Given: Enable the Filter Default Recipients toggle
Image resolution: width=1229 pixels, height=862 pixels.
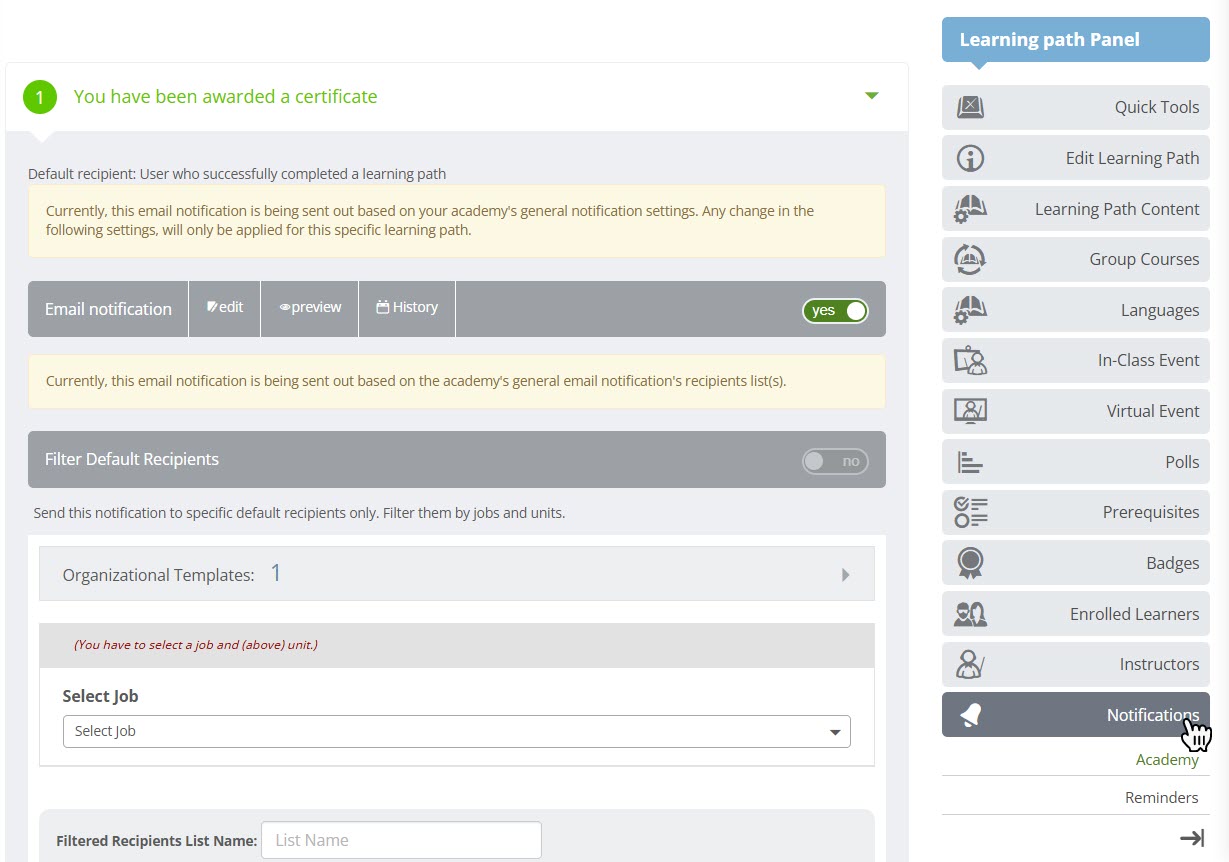Looking at the screenshot, I should coord(835,461).
